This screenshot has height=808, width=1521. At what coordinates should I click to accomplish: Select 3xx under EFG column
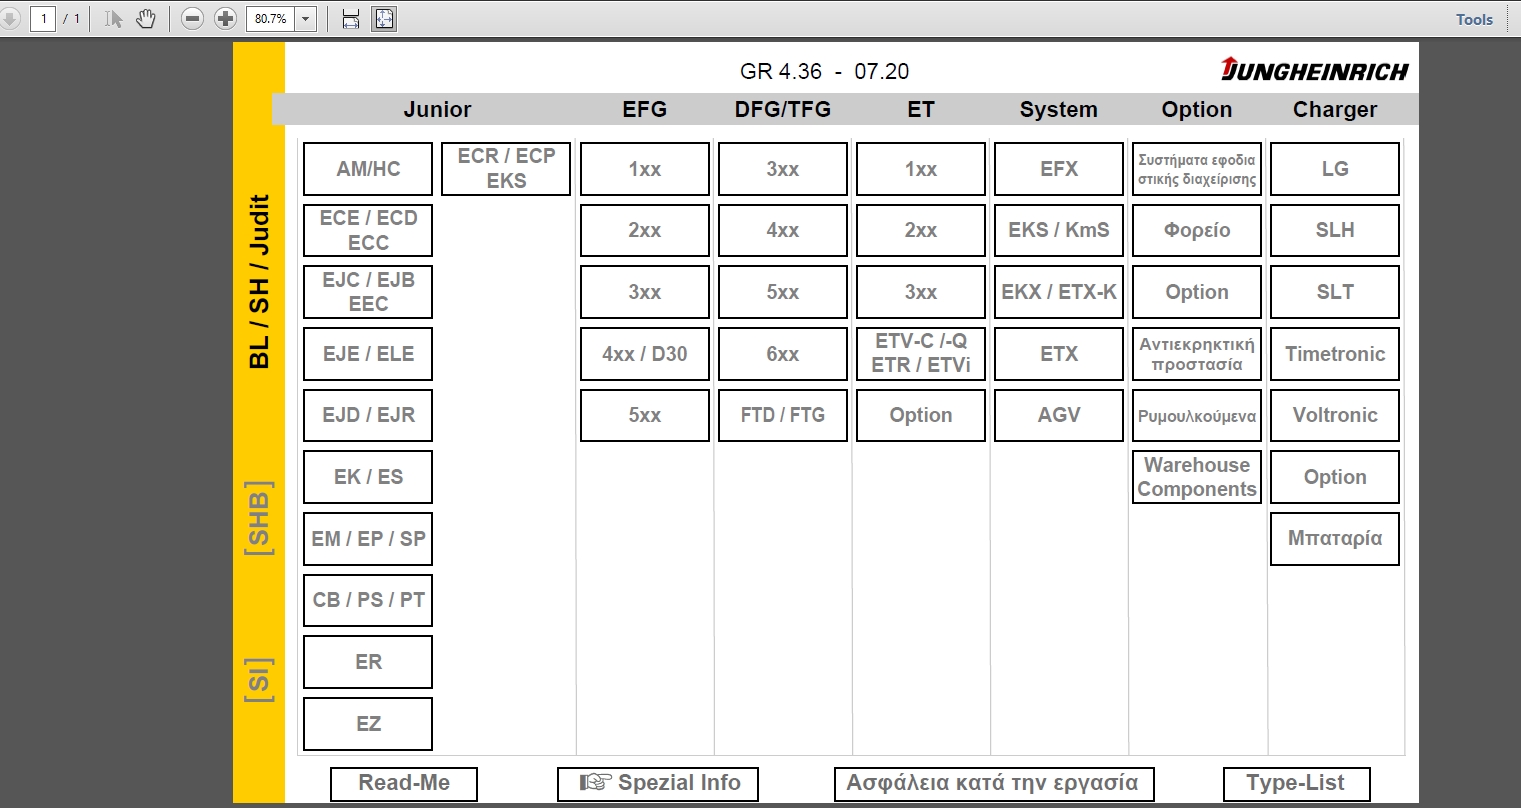click(x=645, y=292)
